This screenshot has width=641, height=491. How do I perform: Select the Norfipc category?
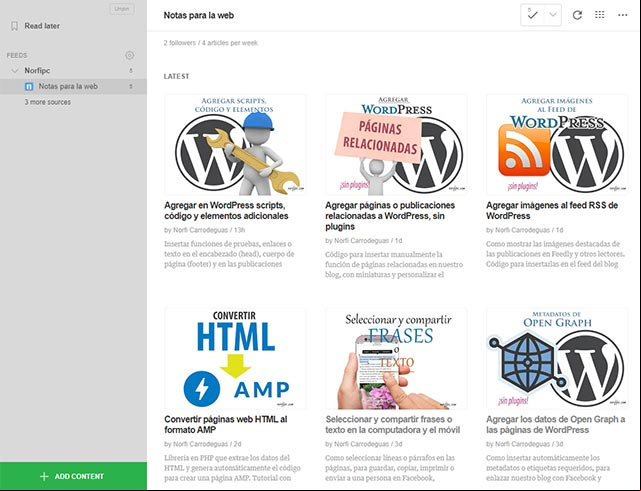(x=37, y=71)
